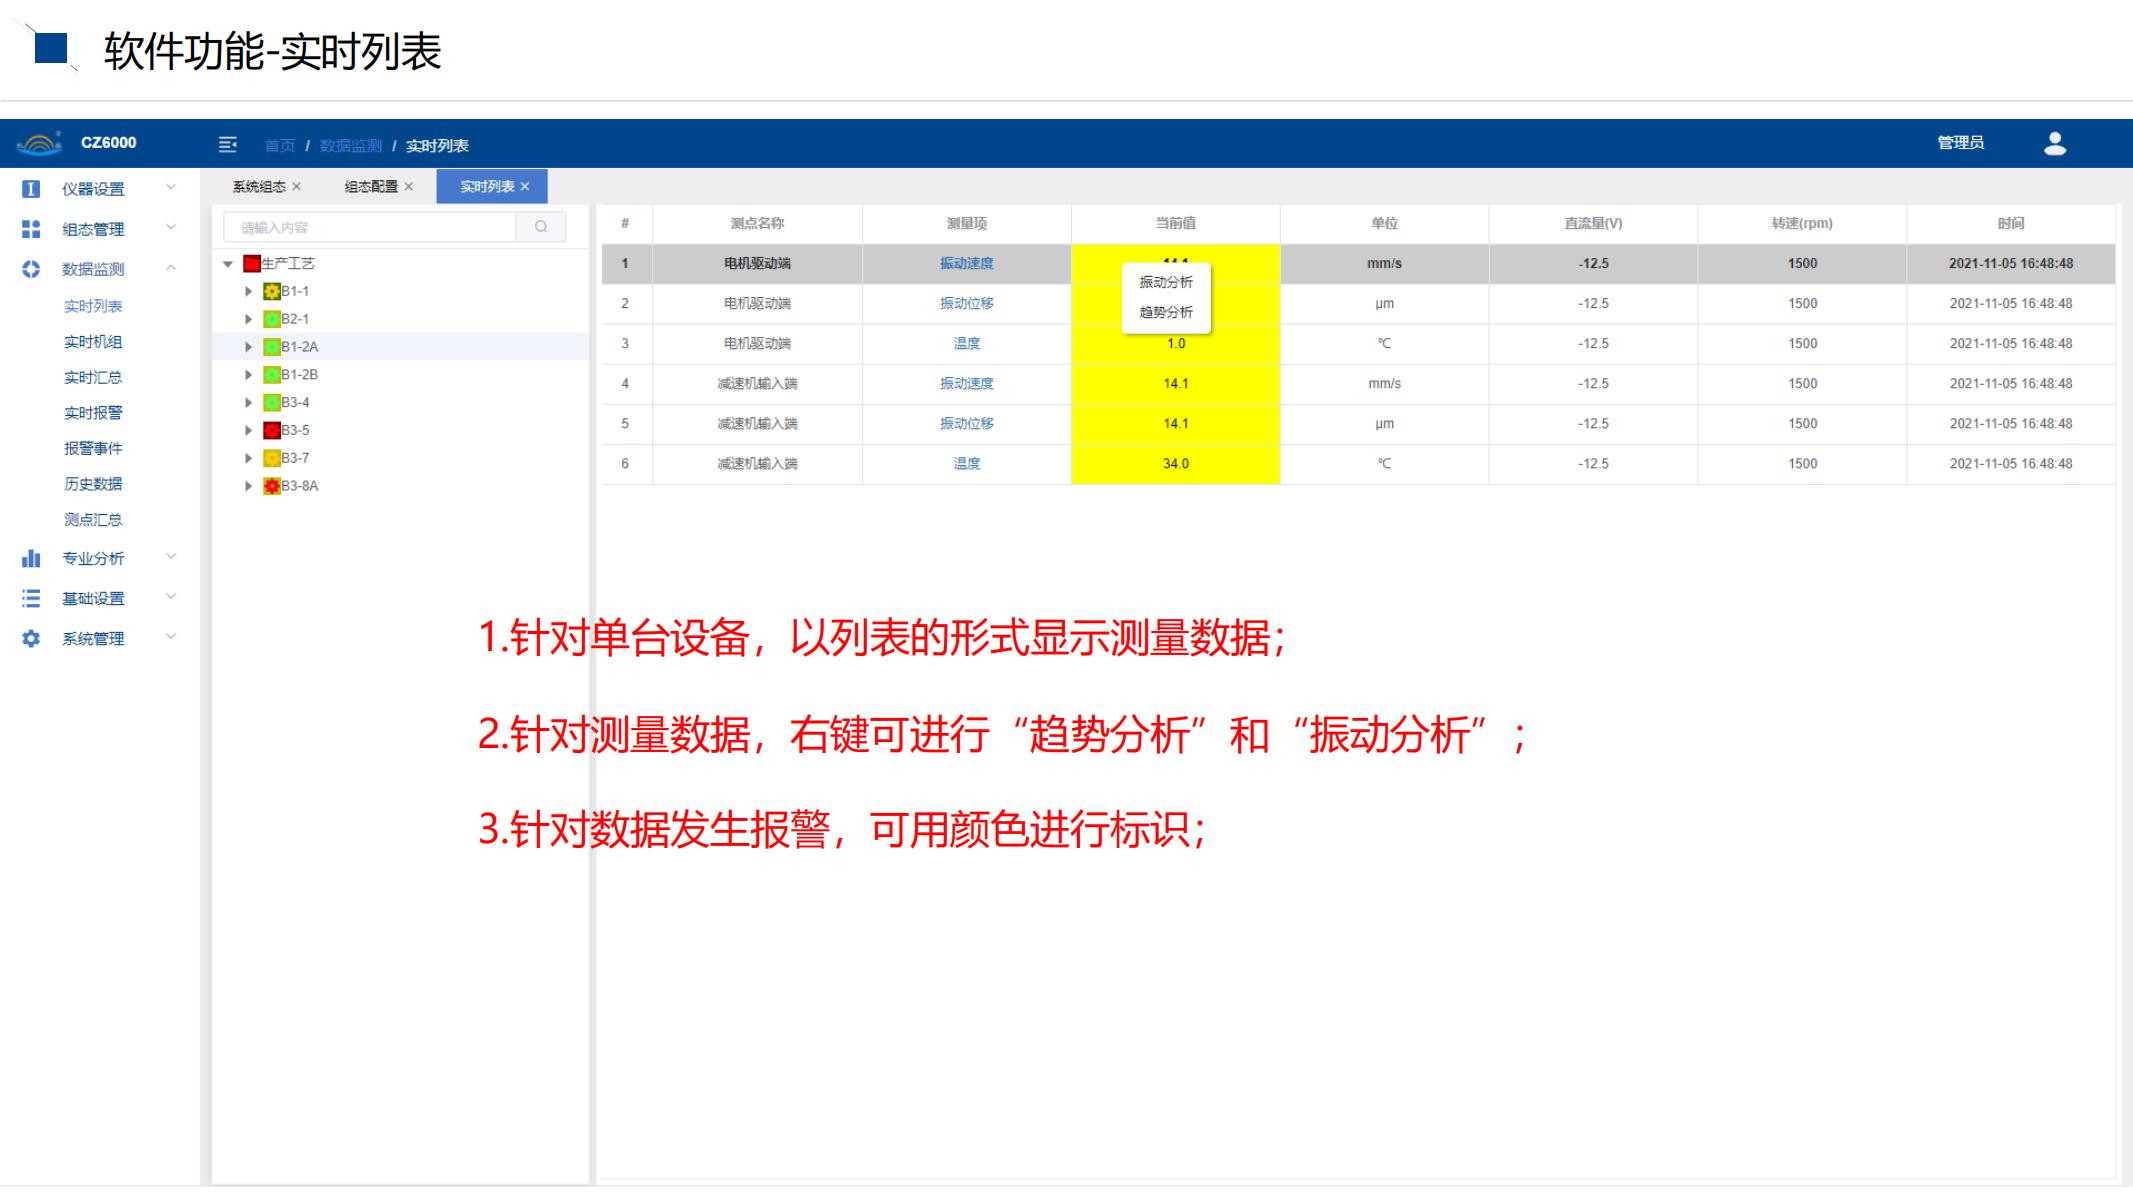Expand the B3-8A tree node
2133x1200 pixels.
247,486
